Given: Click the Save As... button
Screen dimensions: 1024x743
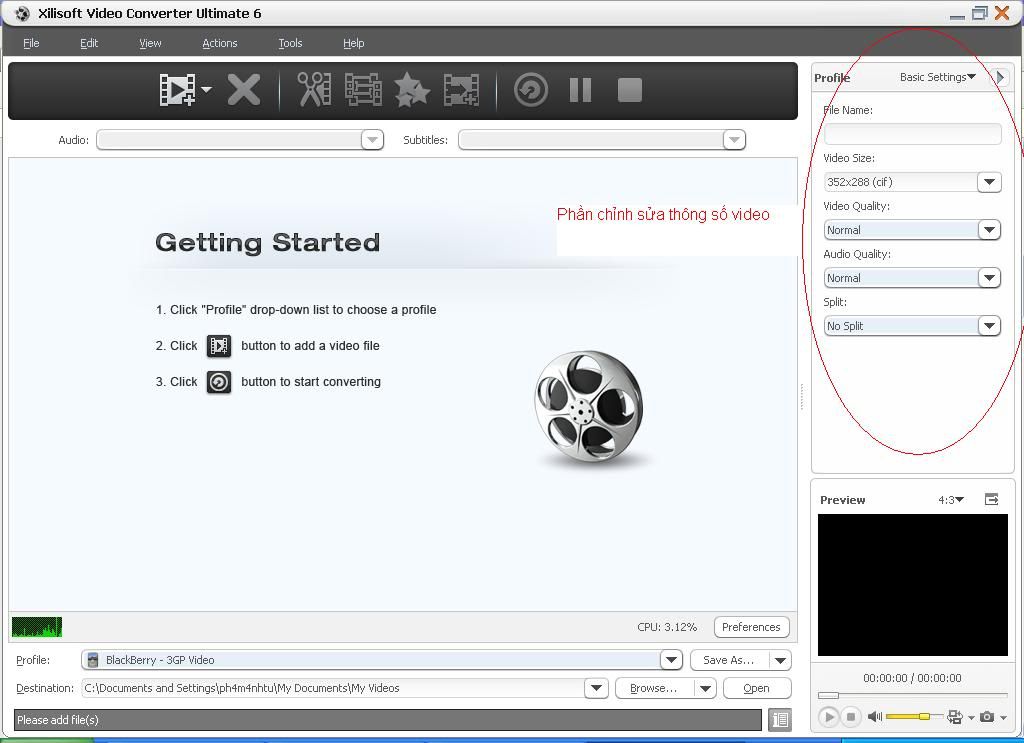Looking at the screenshot, I should click(x=729, y=660).
